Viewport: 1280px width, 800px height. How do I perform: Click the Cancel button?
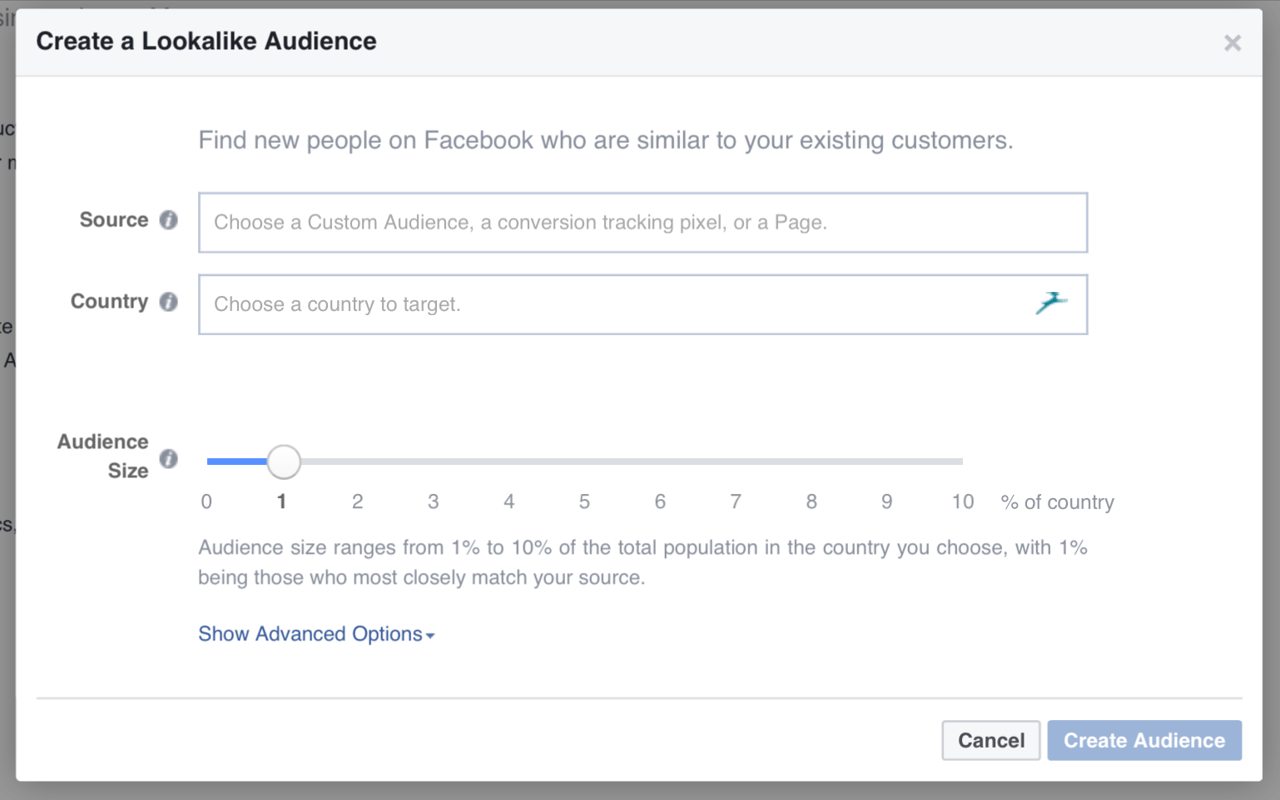(x=990, y=740)
